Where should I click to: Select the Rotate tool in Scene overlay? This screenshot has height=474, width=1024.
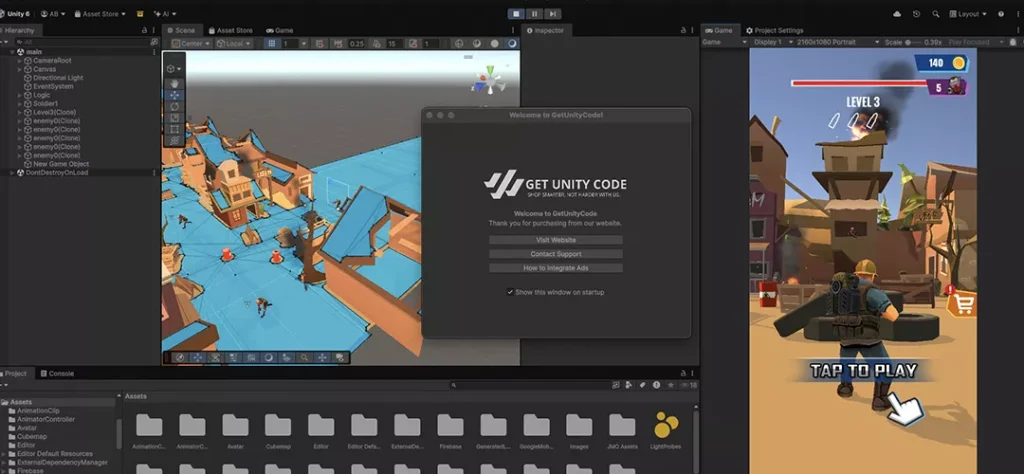(x=174, y=106)
